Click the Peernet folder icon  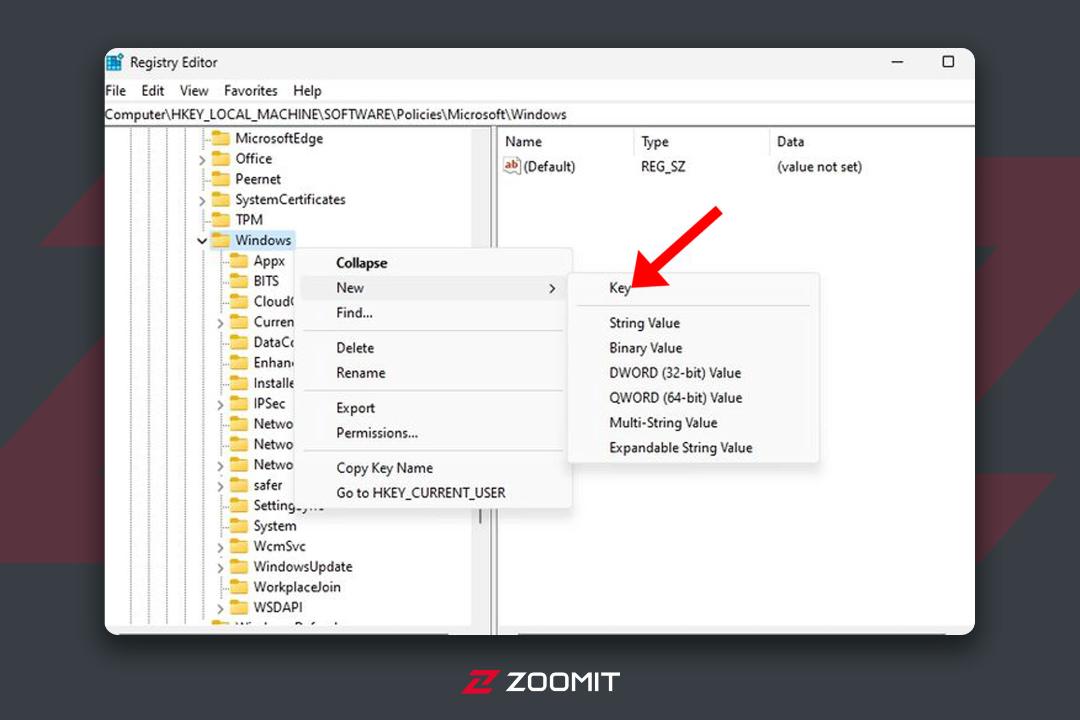(220, 179)
